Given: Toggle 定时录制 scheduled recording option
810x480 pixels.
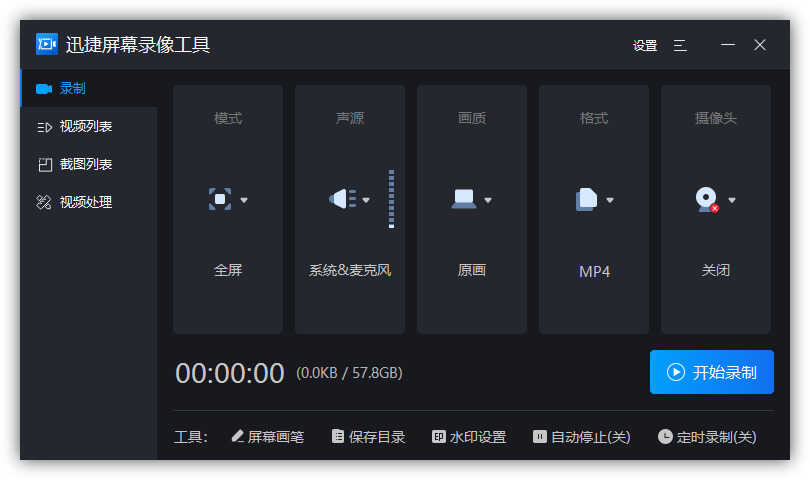Looking at the screenshot, I should [707, 437].
